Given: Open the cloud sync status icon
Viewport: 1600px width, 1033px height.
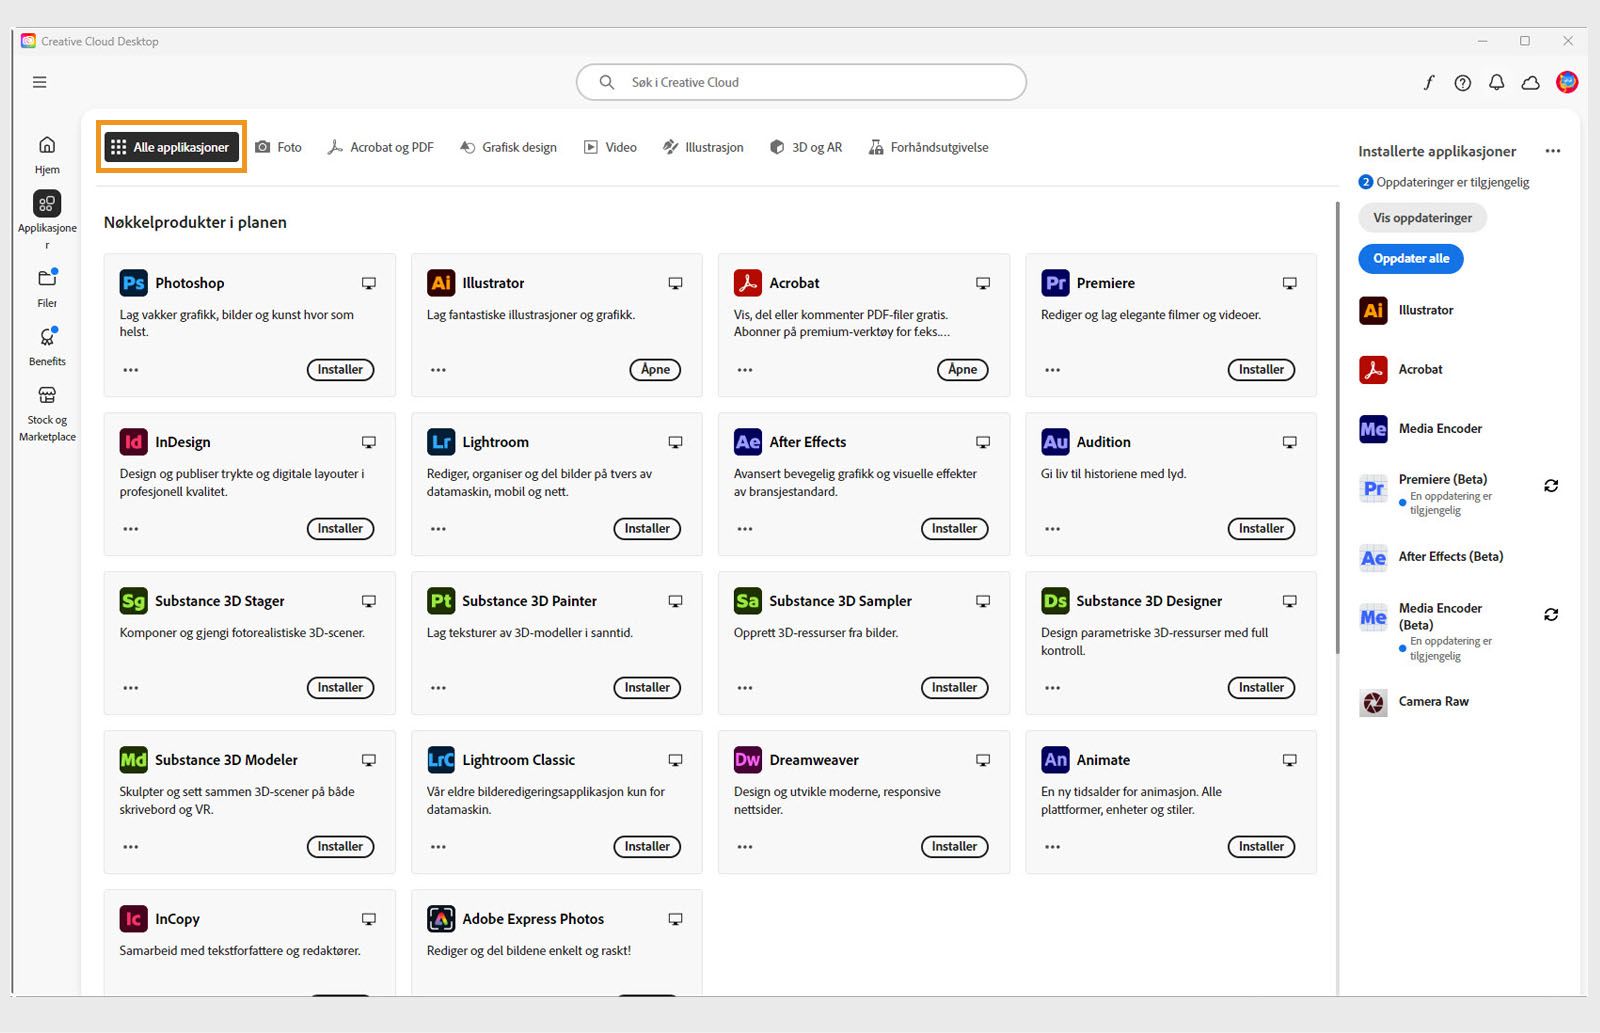Looking at the screenshot, I should tap(1531, 84).
